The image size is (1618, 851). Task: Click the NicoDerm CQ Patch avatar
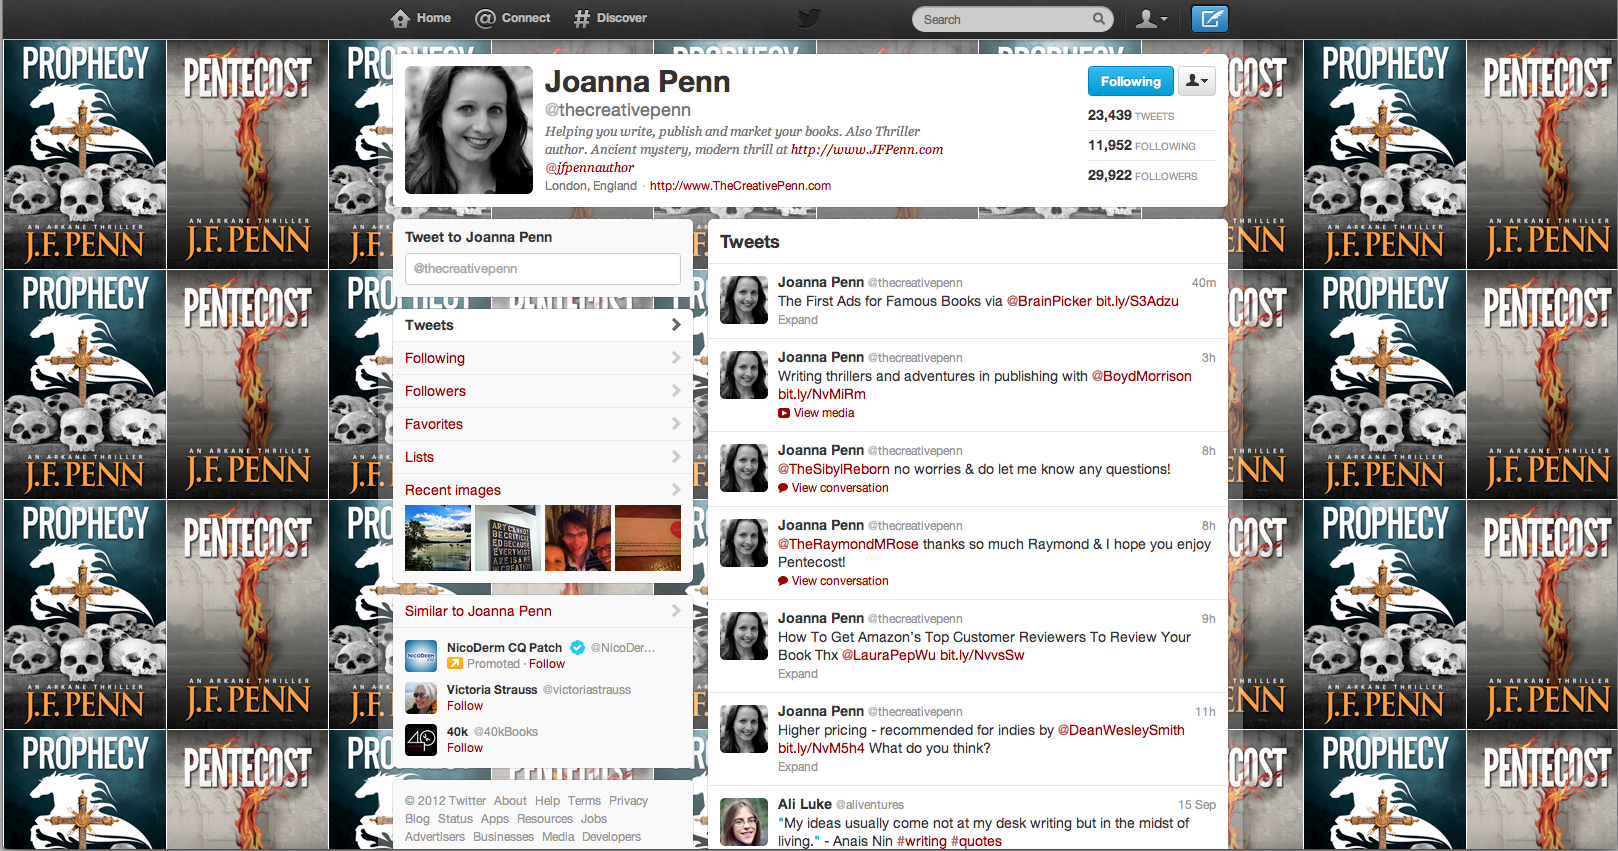pyautogui.click(x=421, y=656)
